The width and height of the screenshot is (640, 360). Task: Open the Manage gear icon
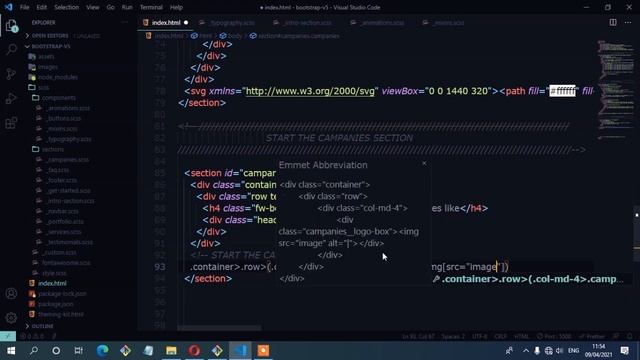pyautogui.click(x=11, y=317)
